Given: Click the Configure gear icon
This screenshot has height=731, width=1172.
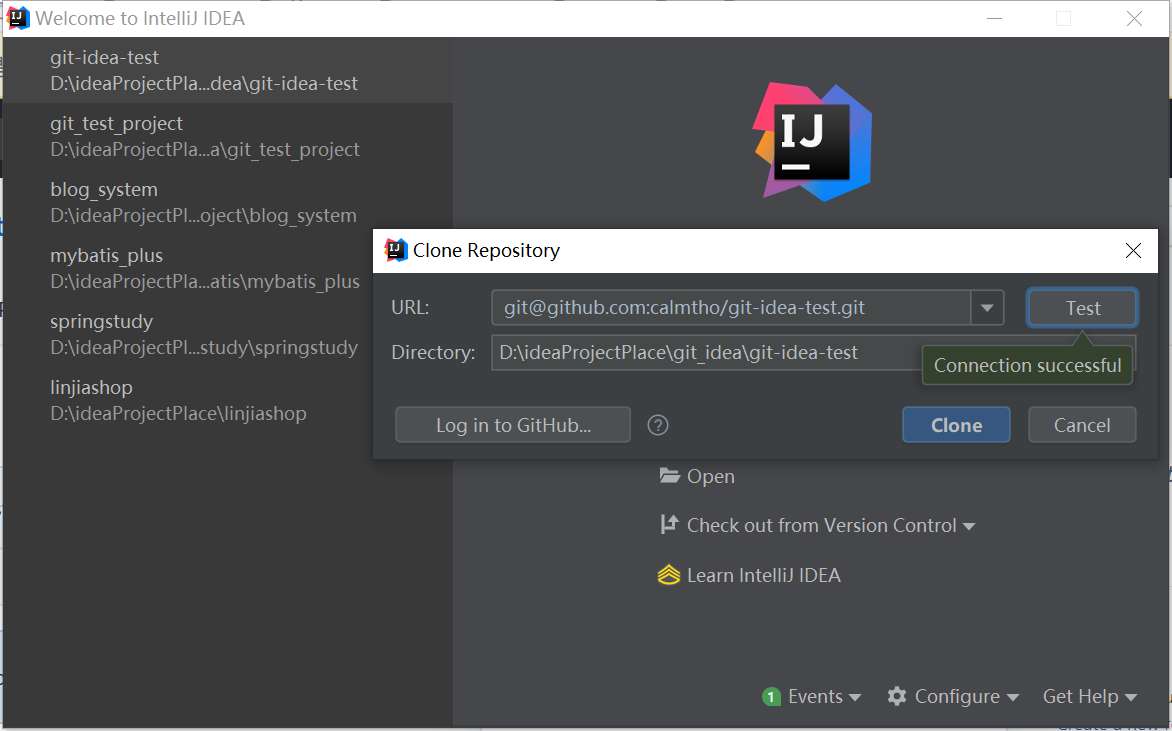Looking at the screenshot, I should pos(897,697).
